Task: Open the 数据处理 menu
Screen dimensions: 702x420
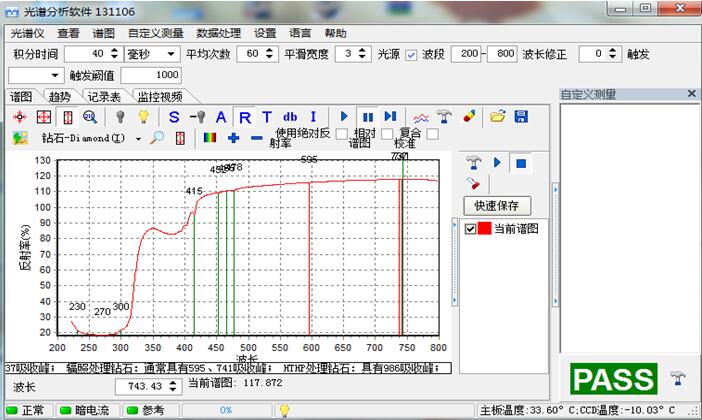Action: 221,32
